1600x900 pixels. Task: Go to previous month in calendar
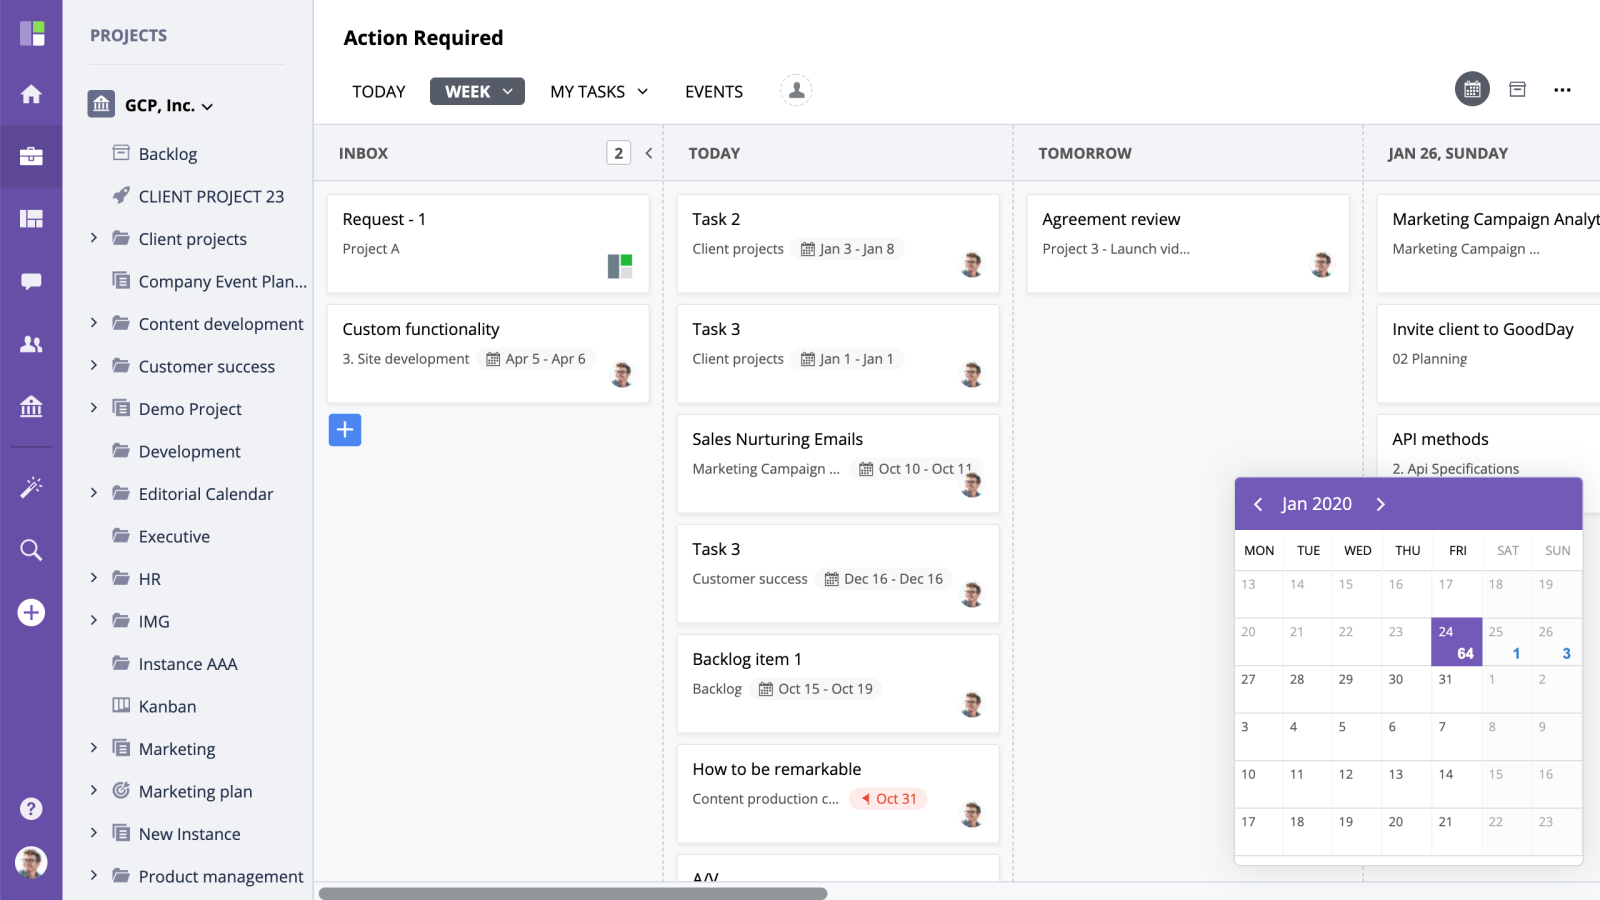[1258, 504]
